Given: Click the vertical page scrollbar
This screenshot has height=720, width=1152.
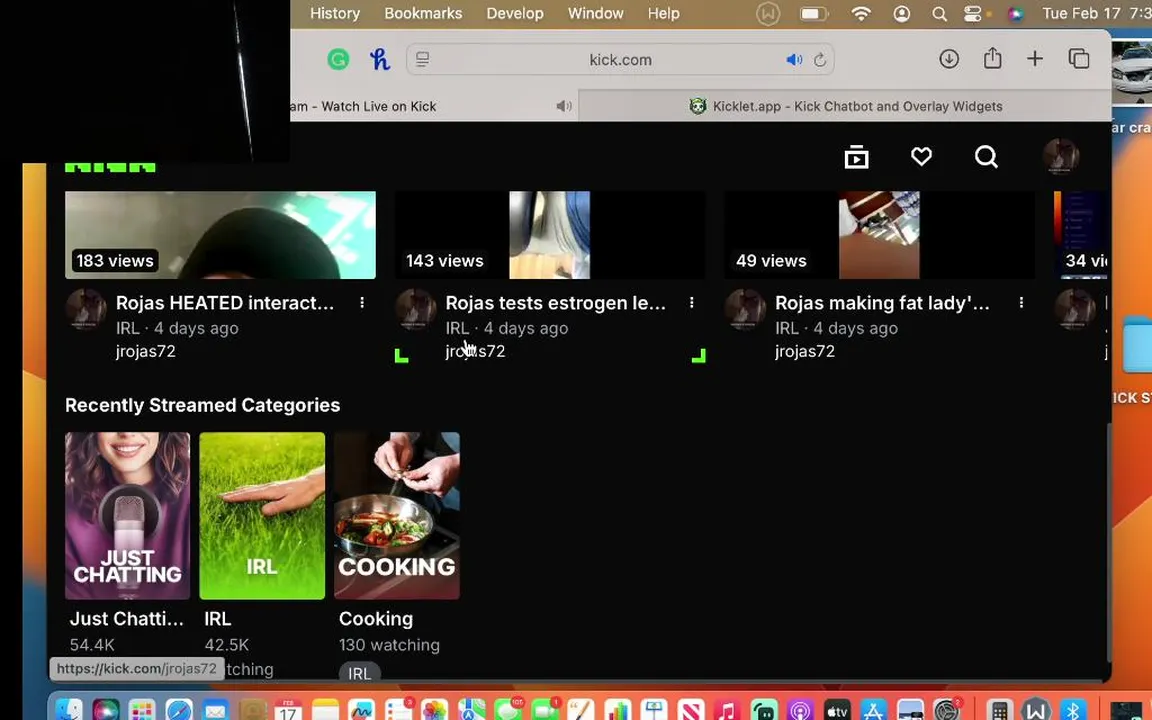Looking at the screenshot, I should [1108, 542].
